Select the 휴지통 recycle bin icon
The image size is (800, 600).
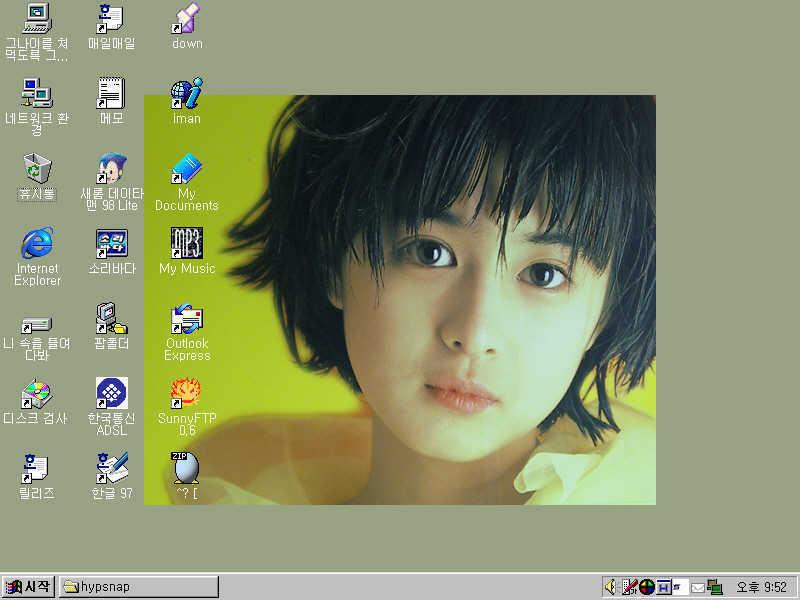click(37, 168)
